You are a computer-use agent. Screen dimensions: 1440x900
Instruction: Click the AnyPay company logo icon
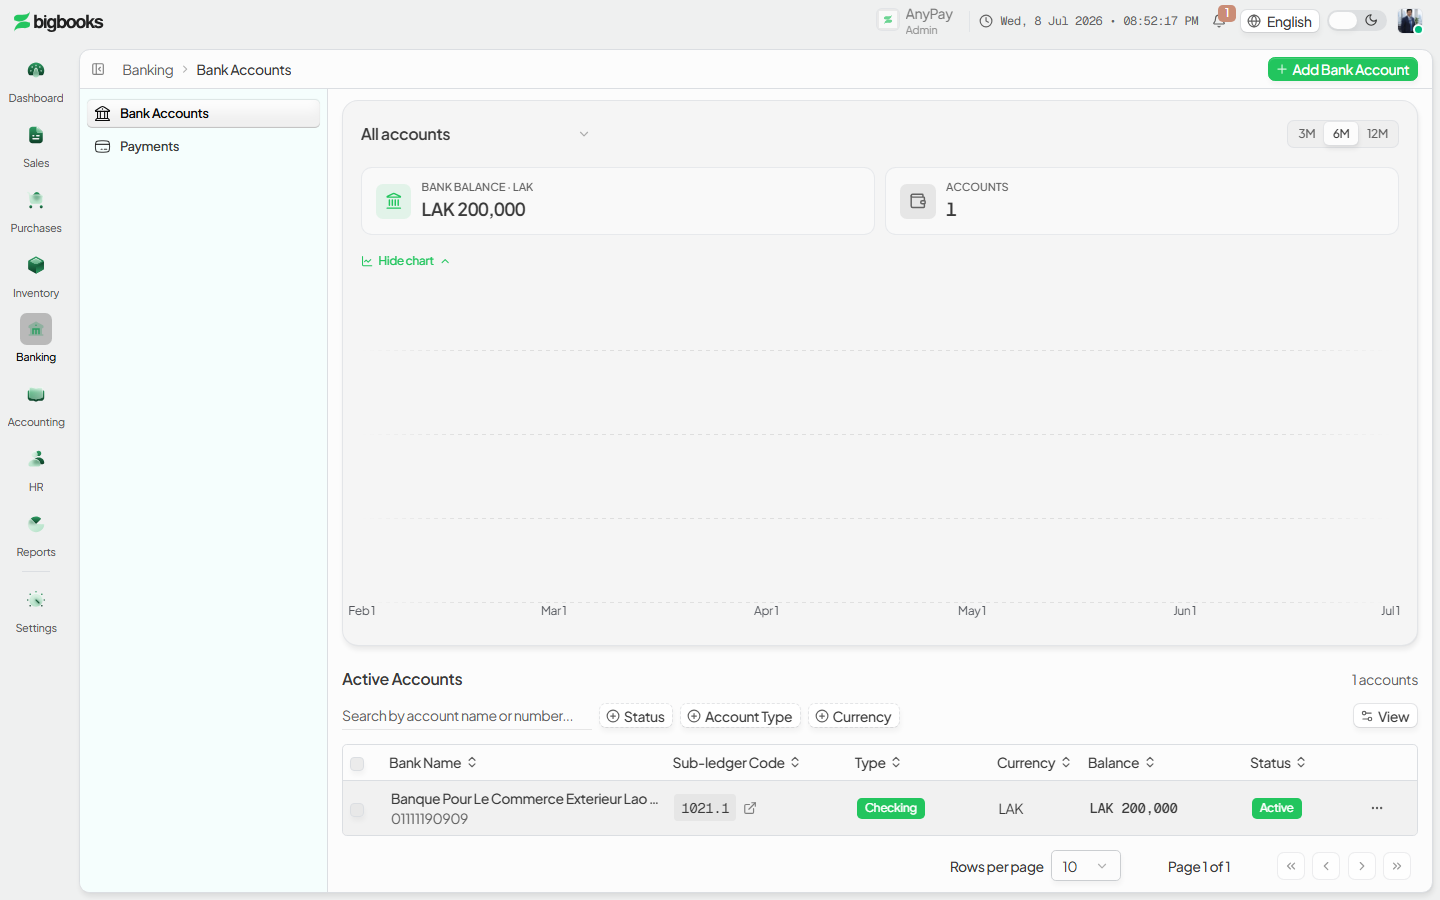point(888,20)
